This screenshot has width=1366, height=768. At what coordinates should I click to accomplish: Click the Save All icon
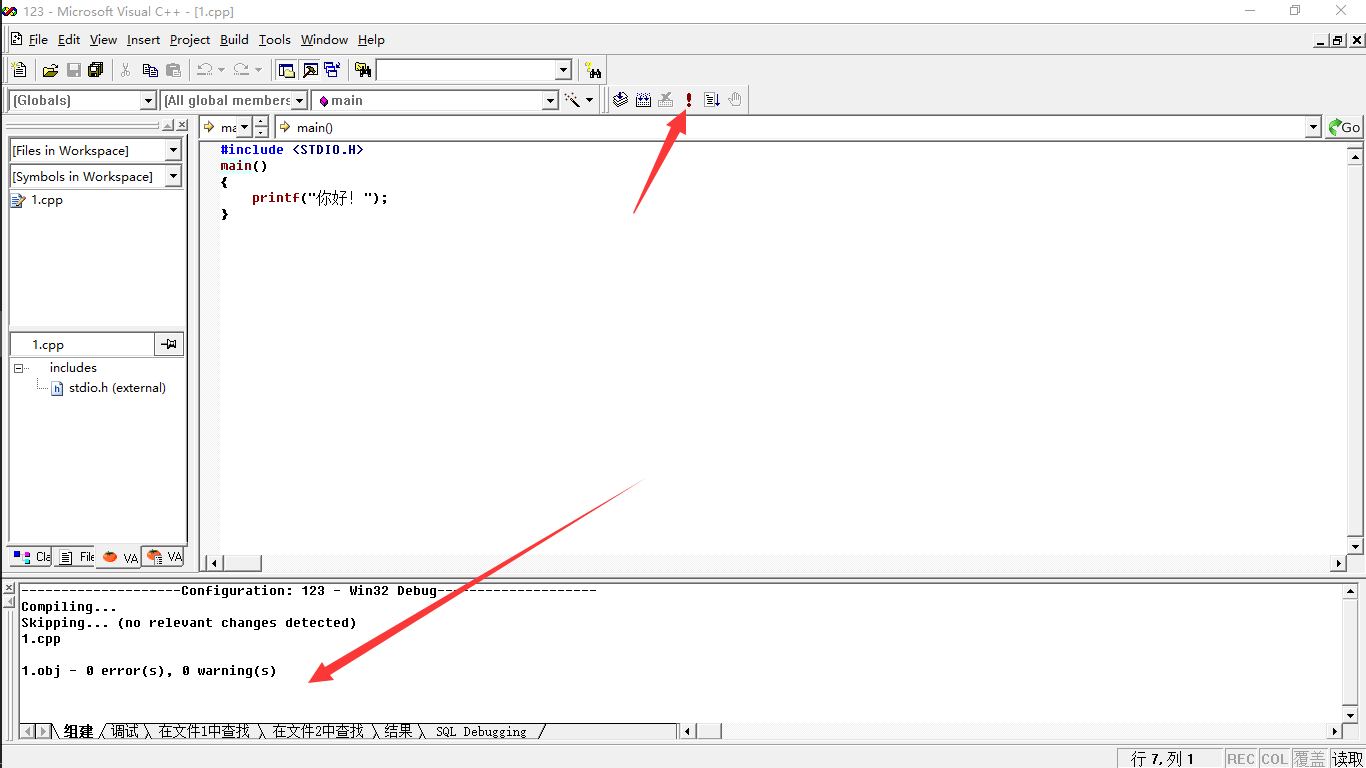[x=96, y=70]
